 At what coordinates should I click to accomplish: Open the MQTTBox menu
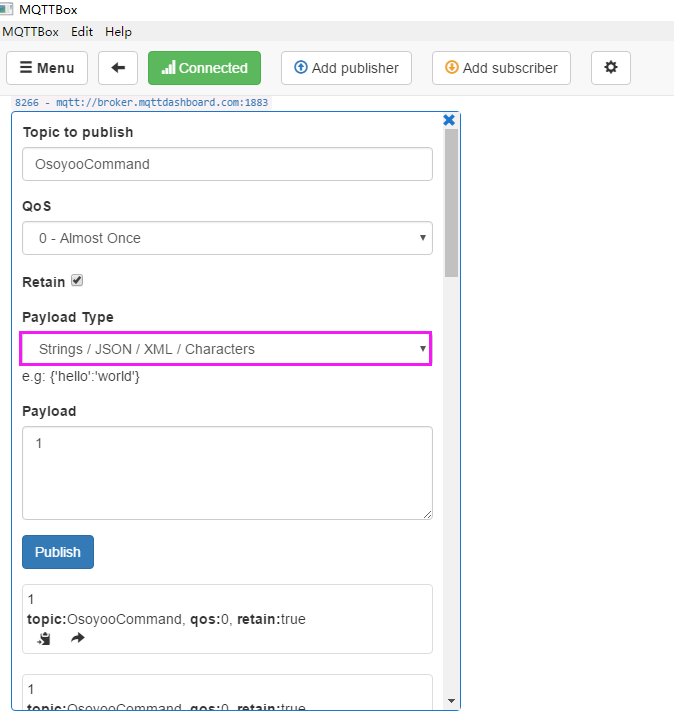tap(30, 32)
